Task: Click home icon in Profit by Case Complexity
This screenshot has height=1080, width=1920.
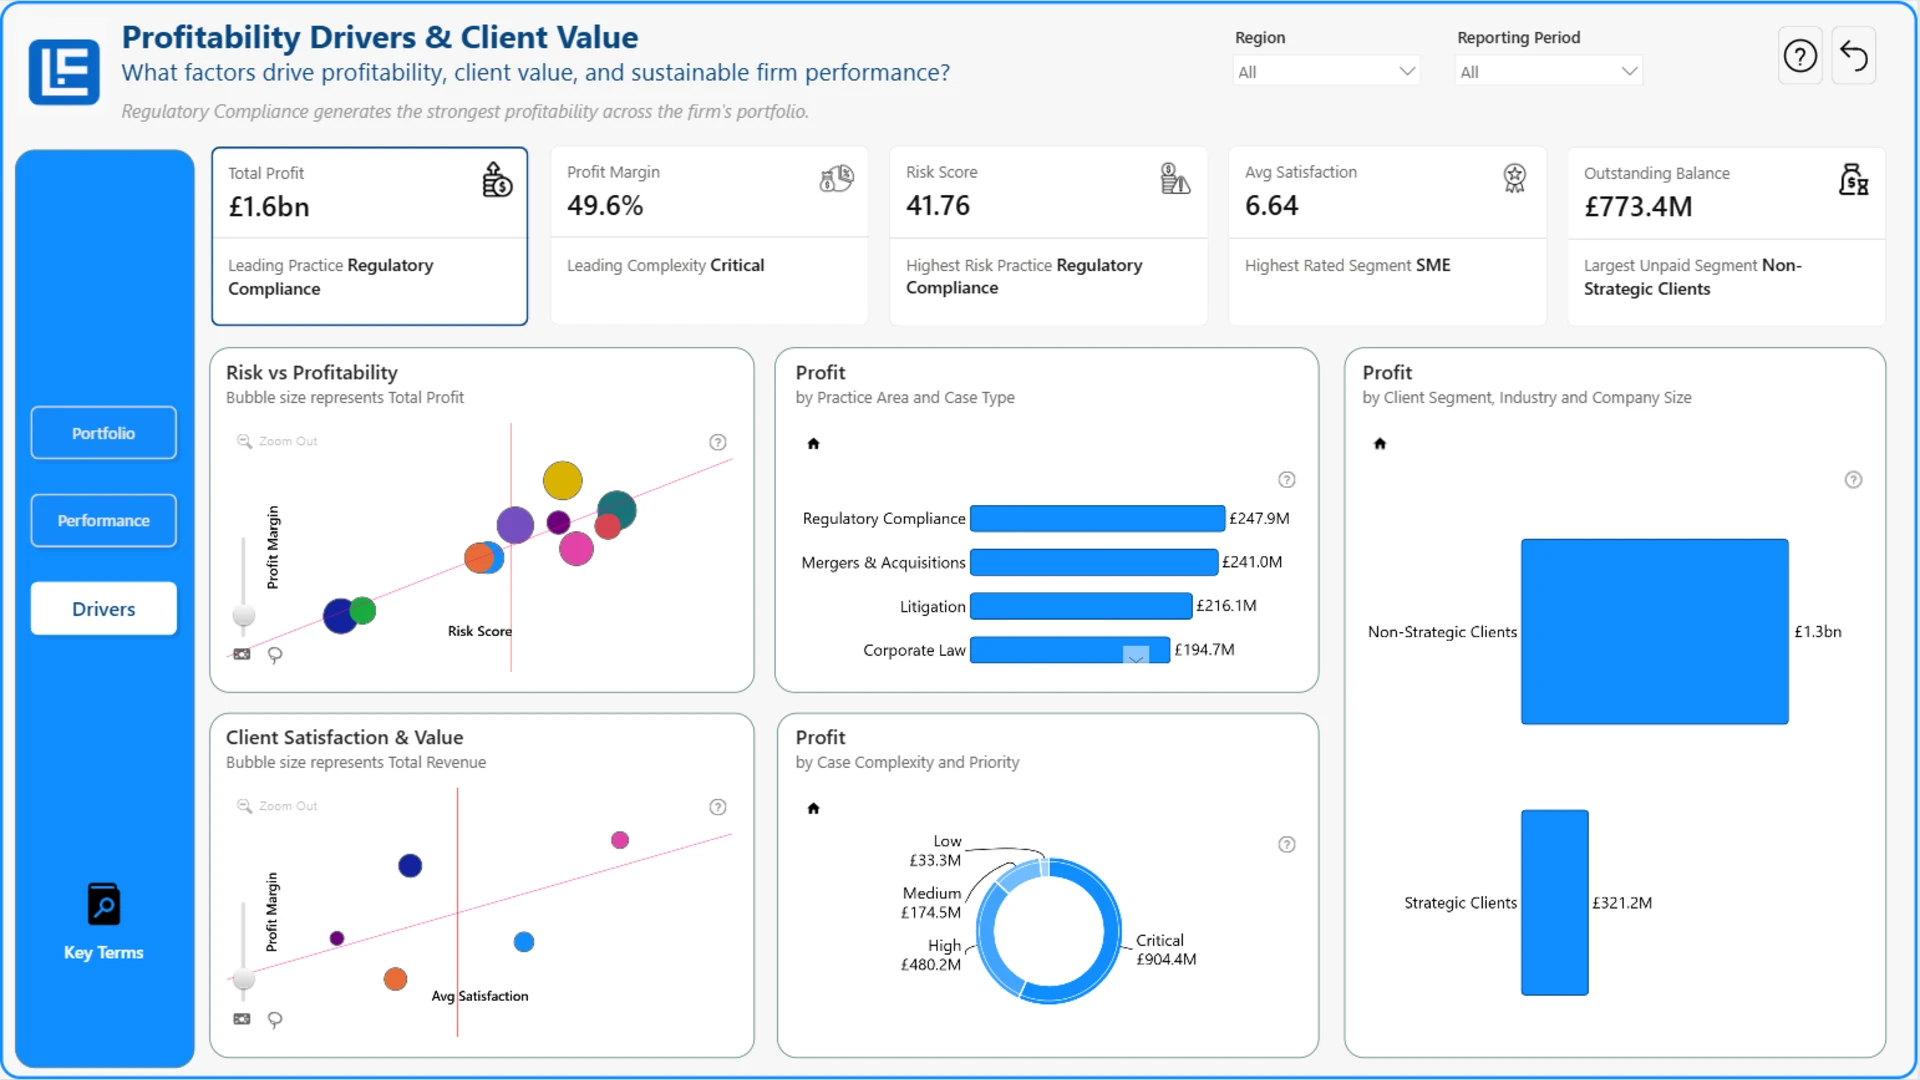Action: 813,808
